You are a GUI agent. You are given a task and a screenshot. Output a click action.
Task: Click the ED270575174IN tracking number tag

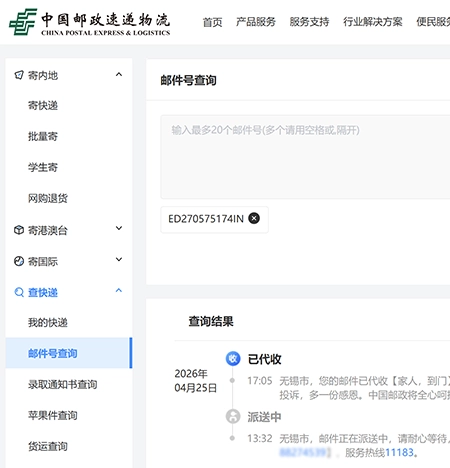pos(214,219)
